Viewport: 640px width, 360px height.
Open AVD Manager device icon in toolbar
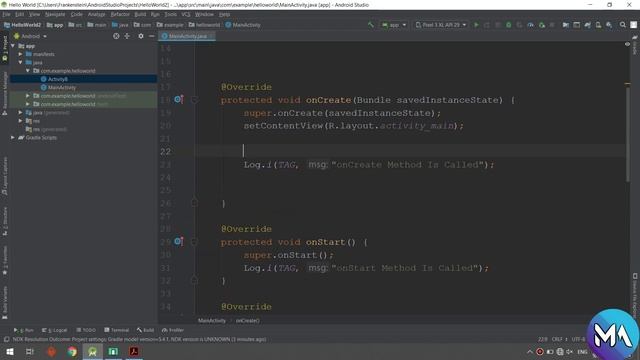(598, 25)
